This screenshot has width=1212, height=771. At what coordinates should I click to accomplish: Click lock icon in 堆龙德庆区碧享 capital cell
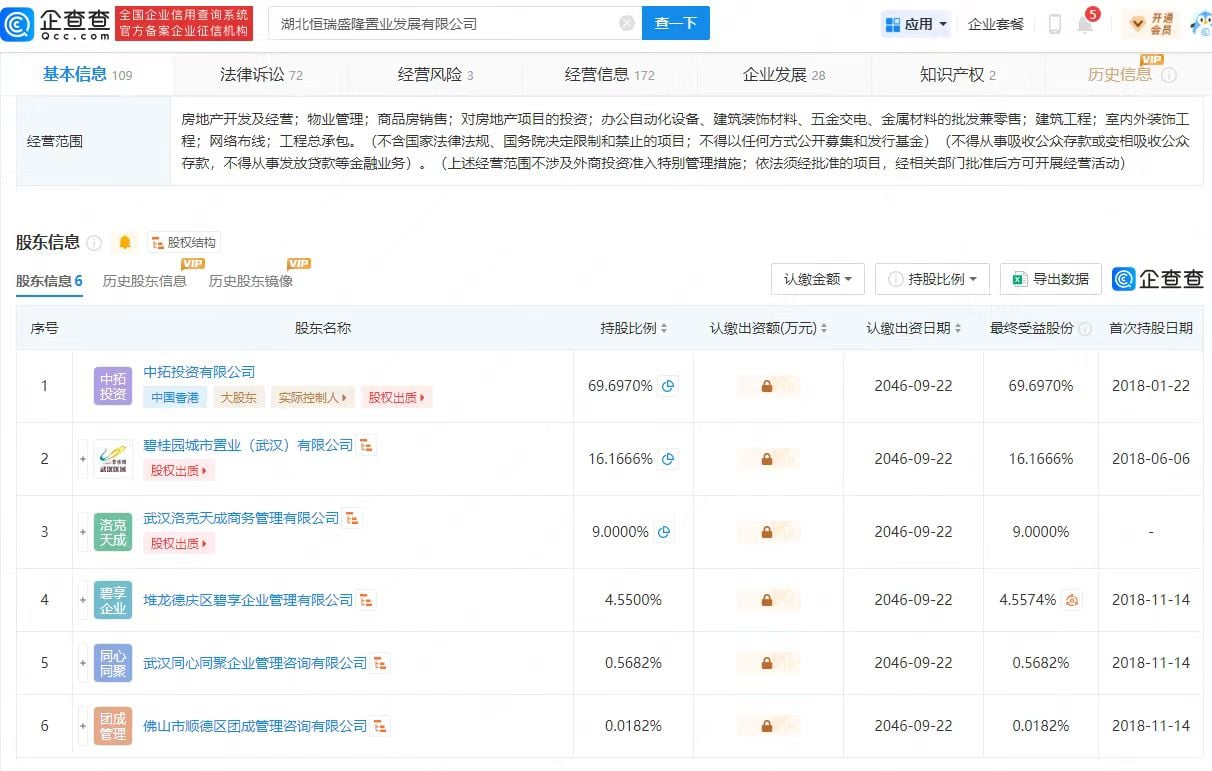coord(767,600)
